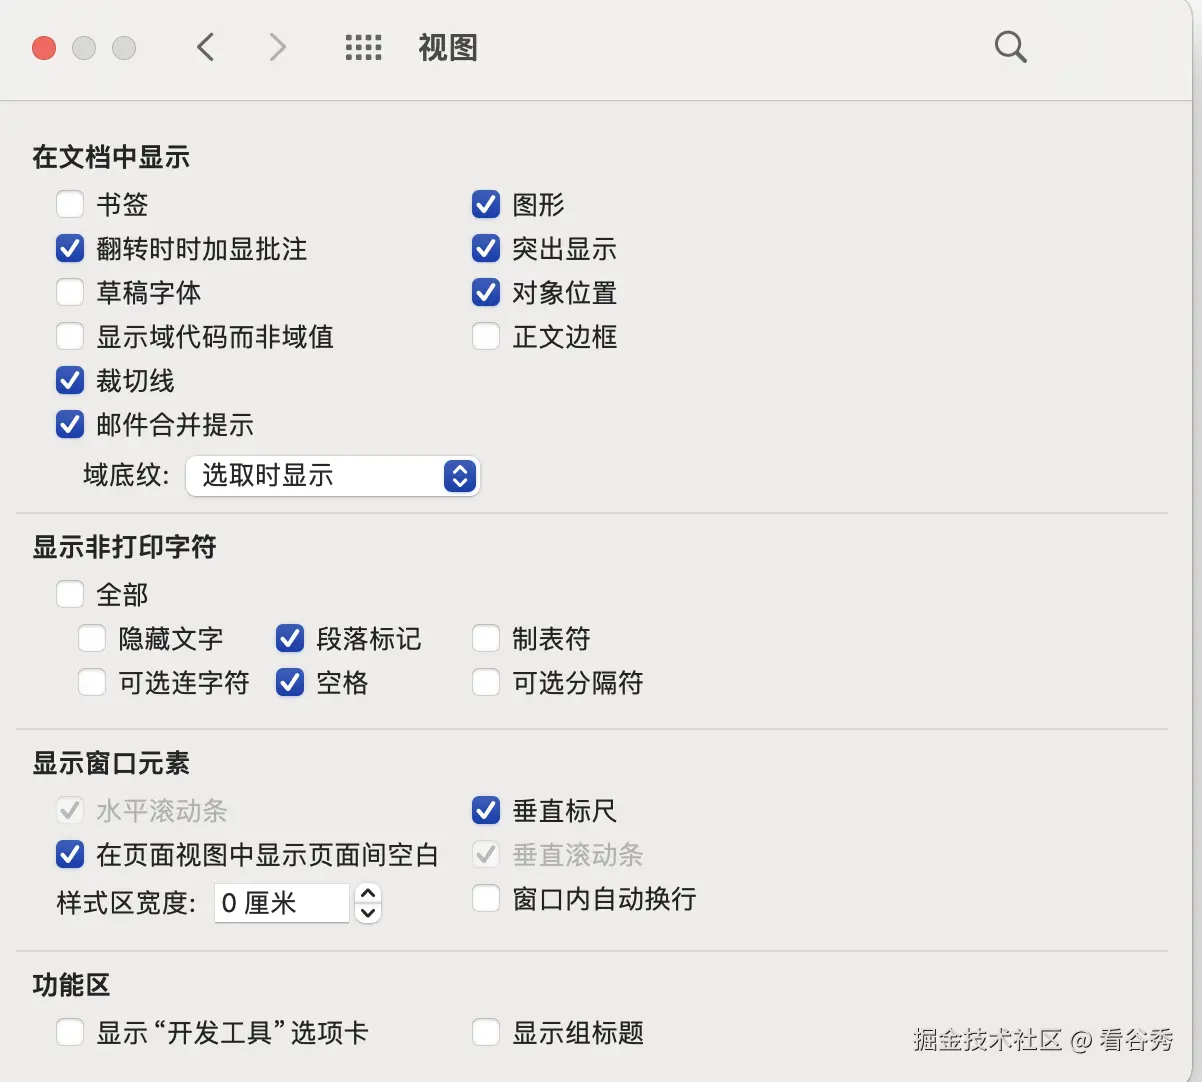Enable the 书签 checkbox
Image resolution: width=1202 pixels, height=1082 pixels.
click(70, 204)
